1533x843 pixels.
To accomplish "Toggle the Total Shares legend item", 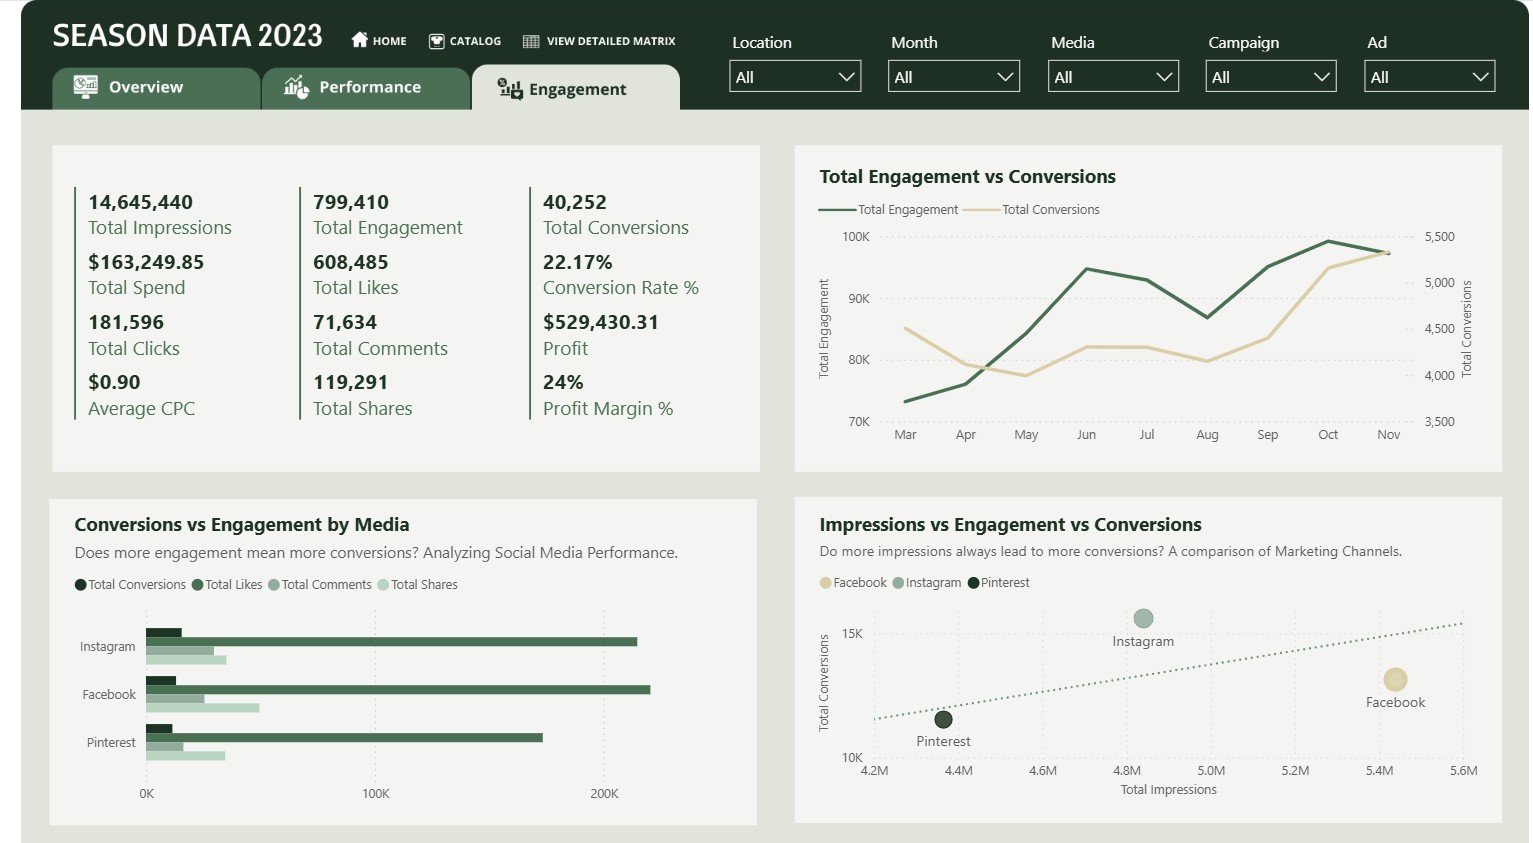I will pos(417,585).
